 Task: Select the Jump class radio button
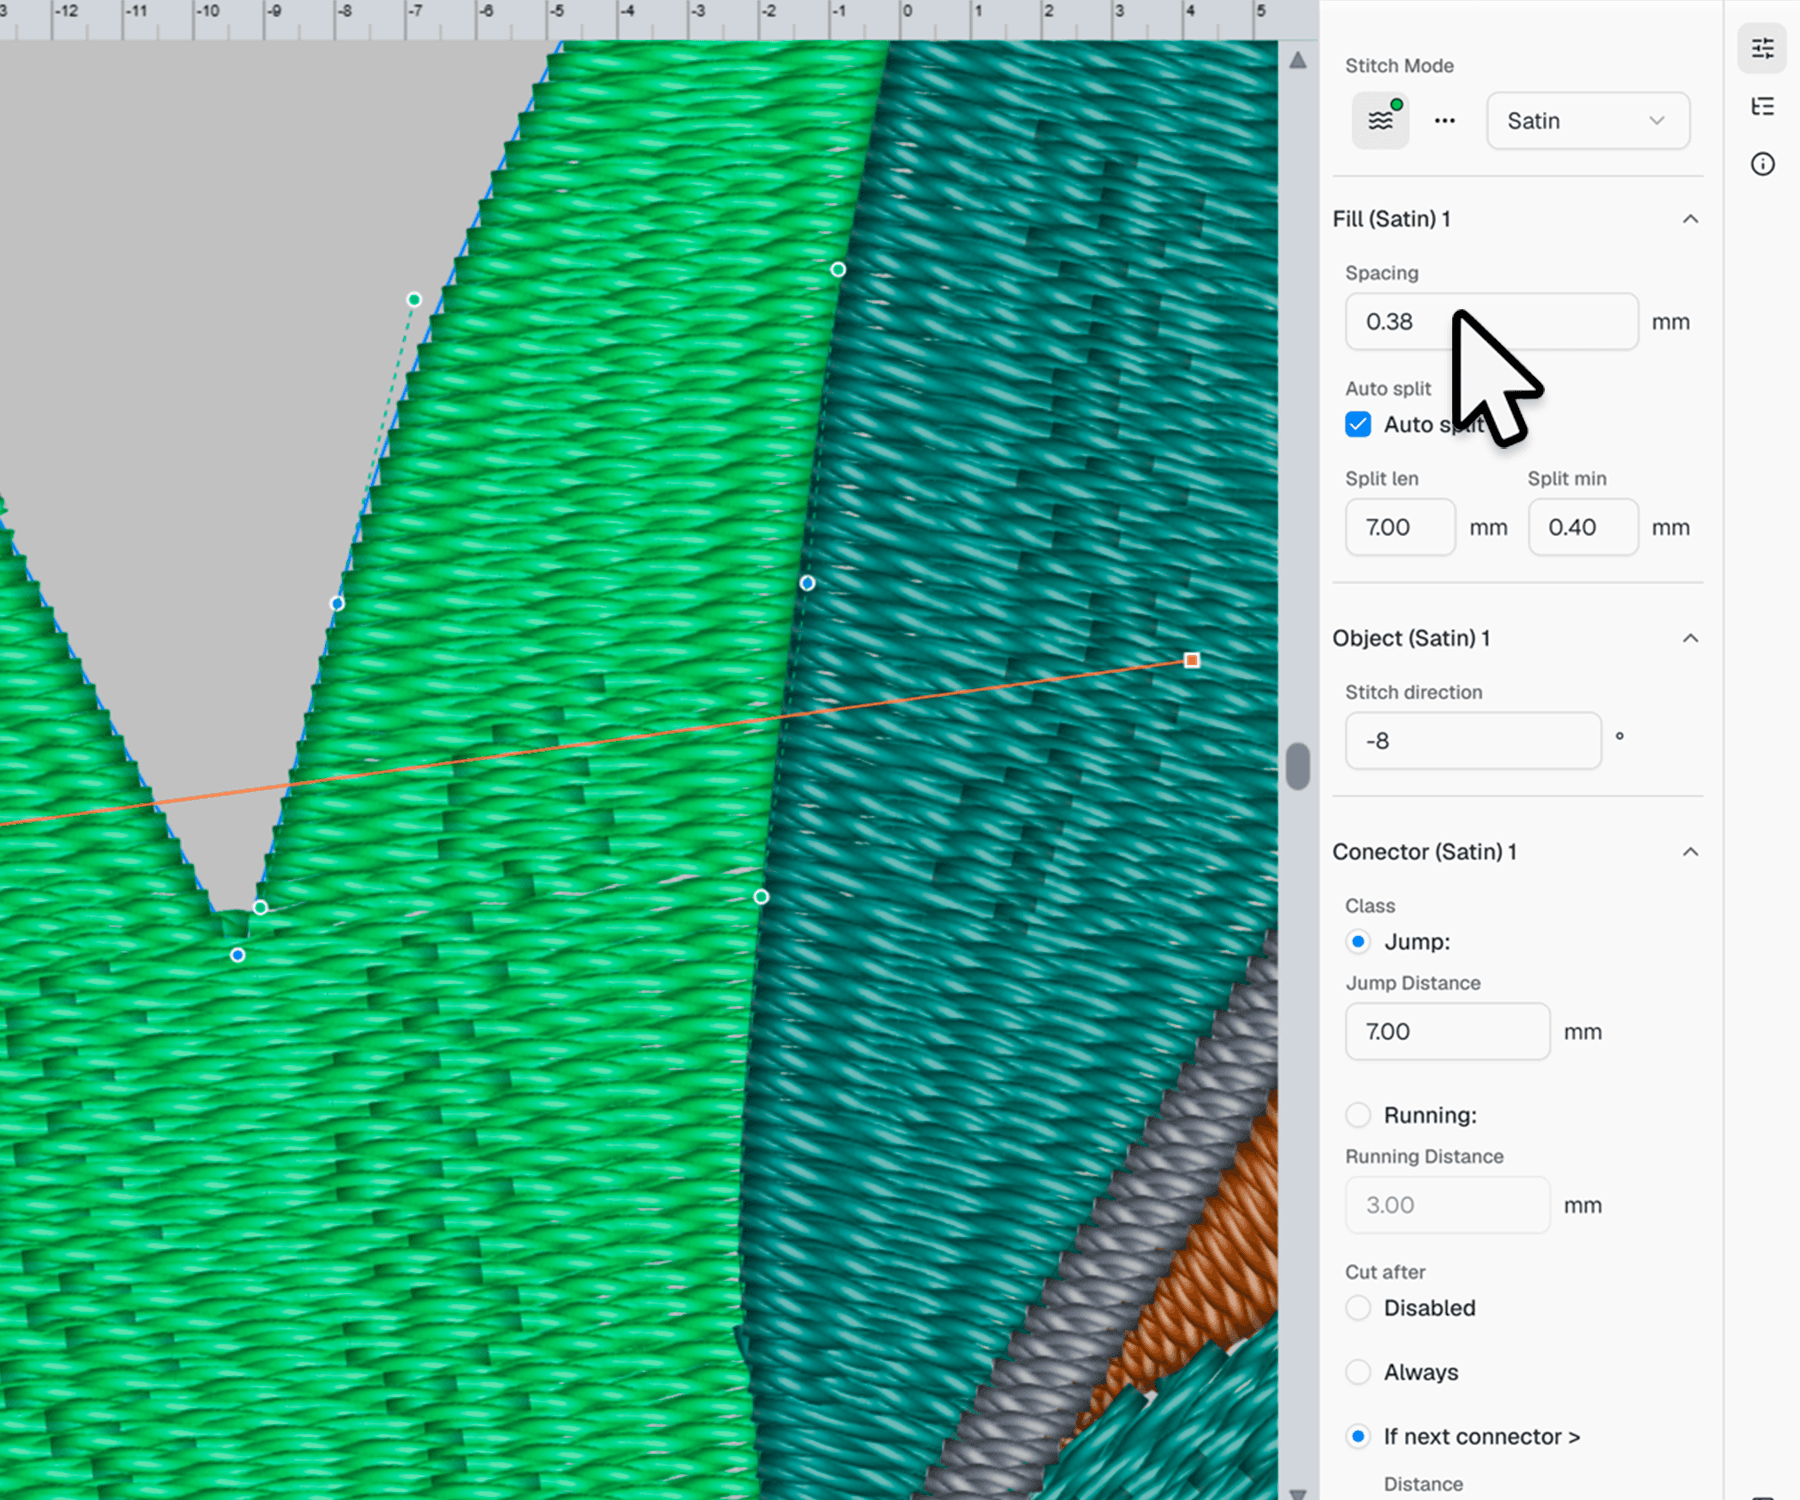click(x=1358, y=941)
